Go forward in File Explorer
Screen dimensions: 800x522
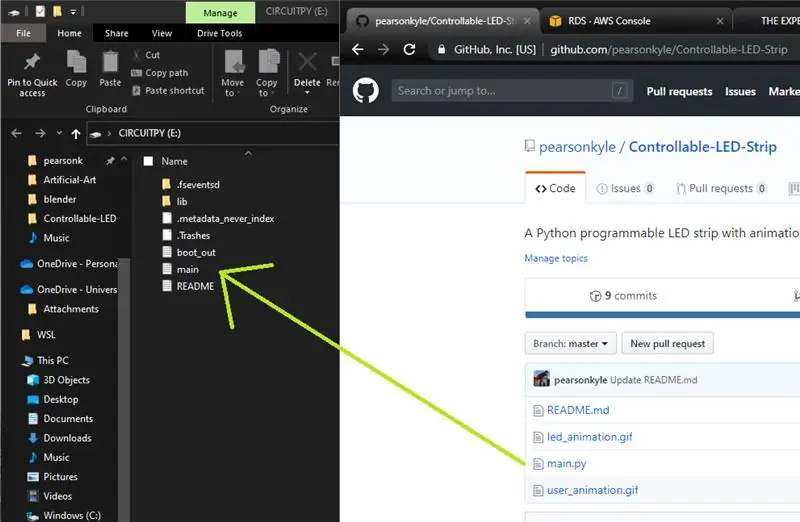(40, 133)
